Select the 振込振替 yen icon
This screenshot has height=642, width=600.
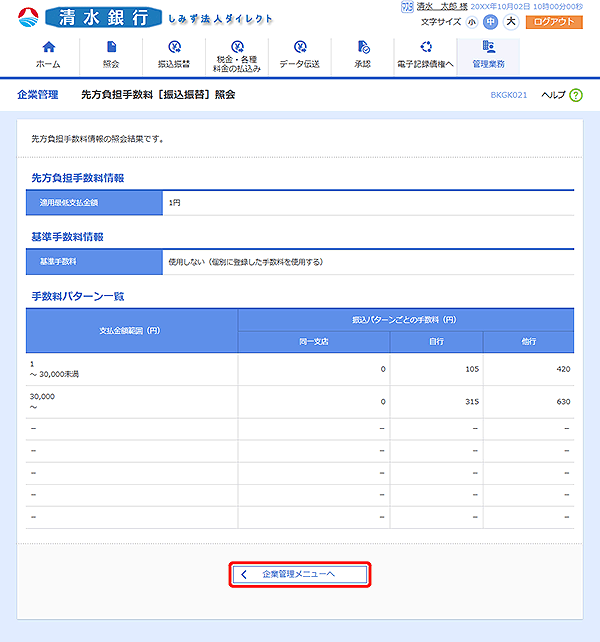pyautogui.click(x=173, y=48)
